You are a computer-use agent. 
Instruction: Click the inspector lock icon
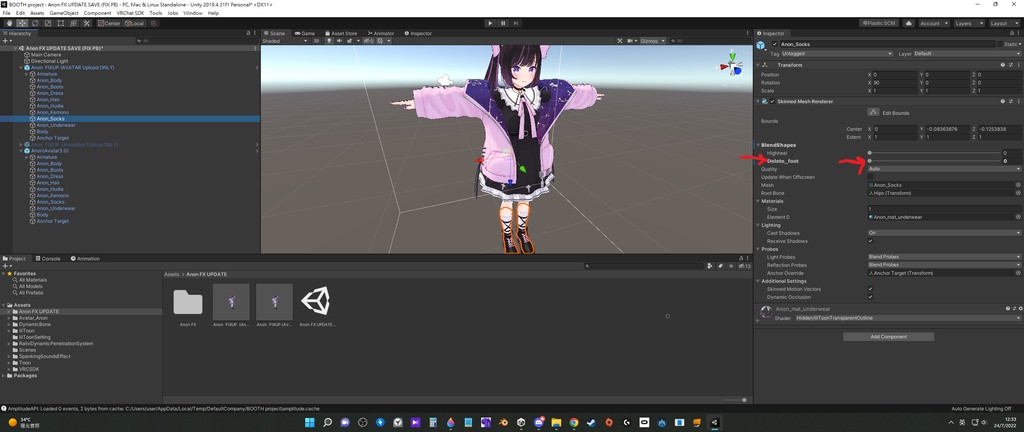[x=1010, y=33]
